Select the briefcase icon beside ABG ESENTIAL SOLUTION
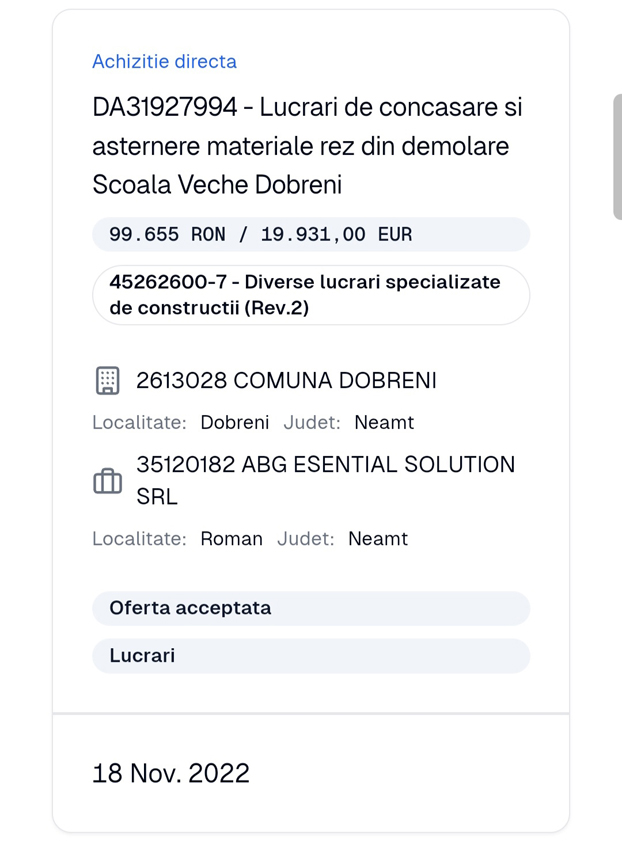Viewport: 622px width, 841px height. click(x=107, y=480)
